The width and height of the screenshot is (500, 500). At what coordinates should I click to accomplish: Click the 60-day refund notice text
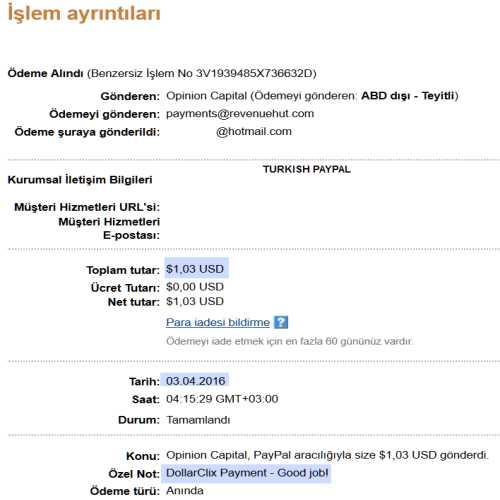pyautogui.click(x=289, y=341)
